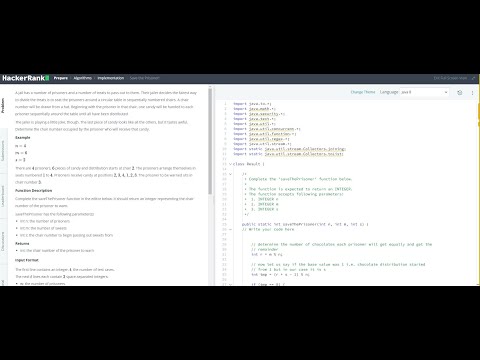Click Exit Full Screen View

tap(450, 78)
